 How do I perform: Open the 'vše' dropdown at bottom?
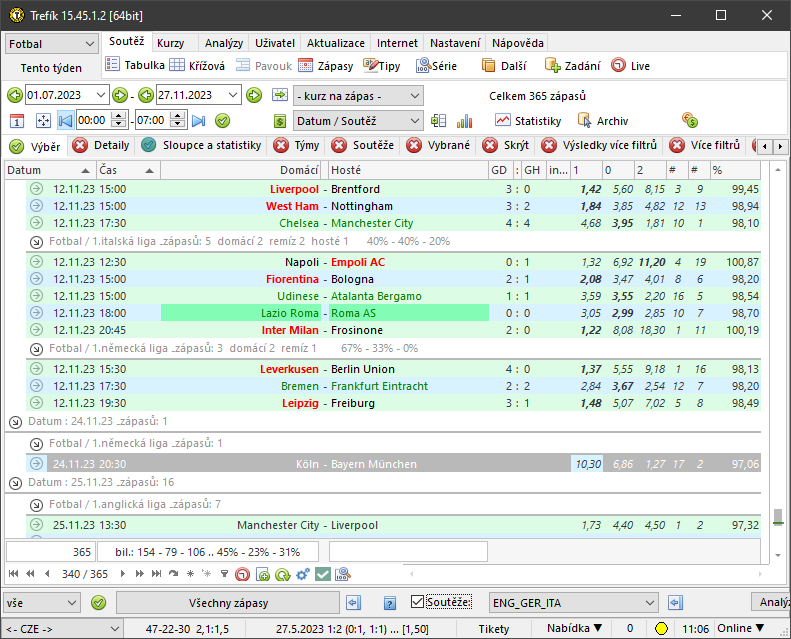pos(41,603)
